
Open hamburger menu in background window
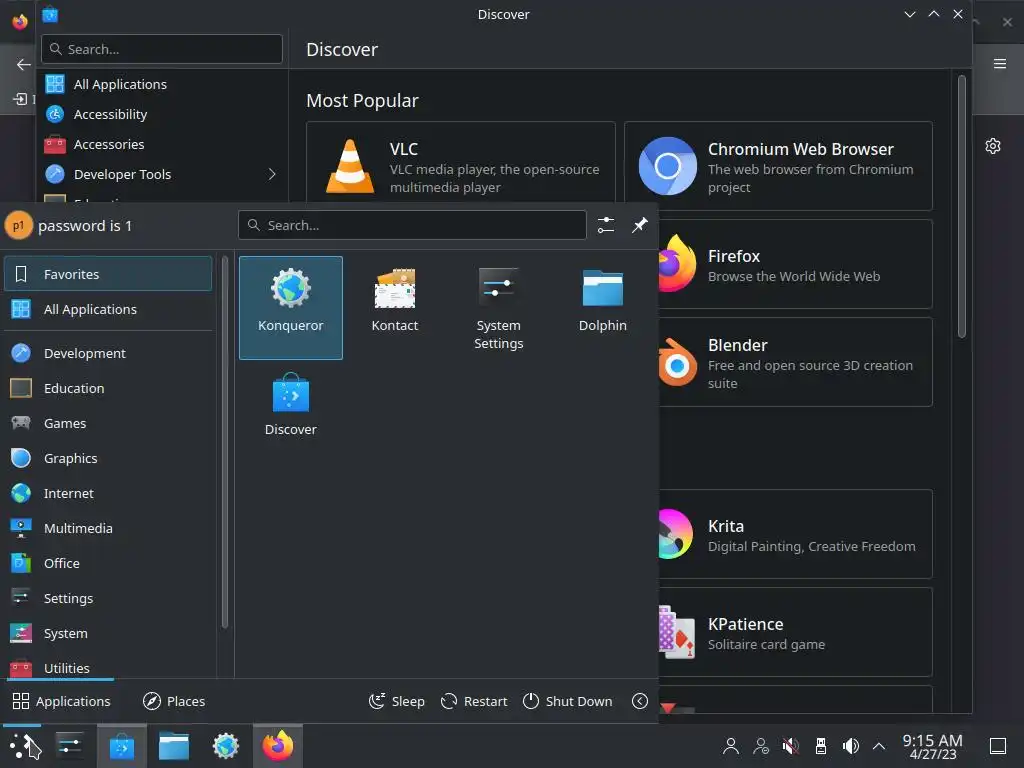coord(1000,63)
